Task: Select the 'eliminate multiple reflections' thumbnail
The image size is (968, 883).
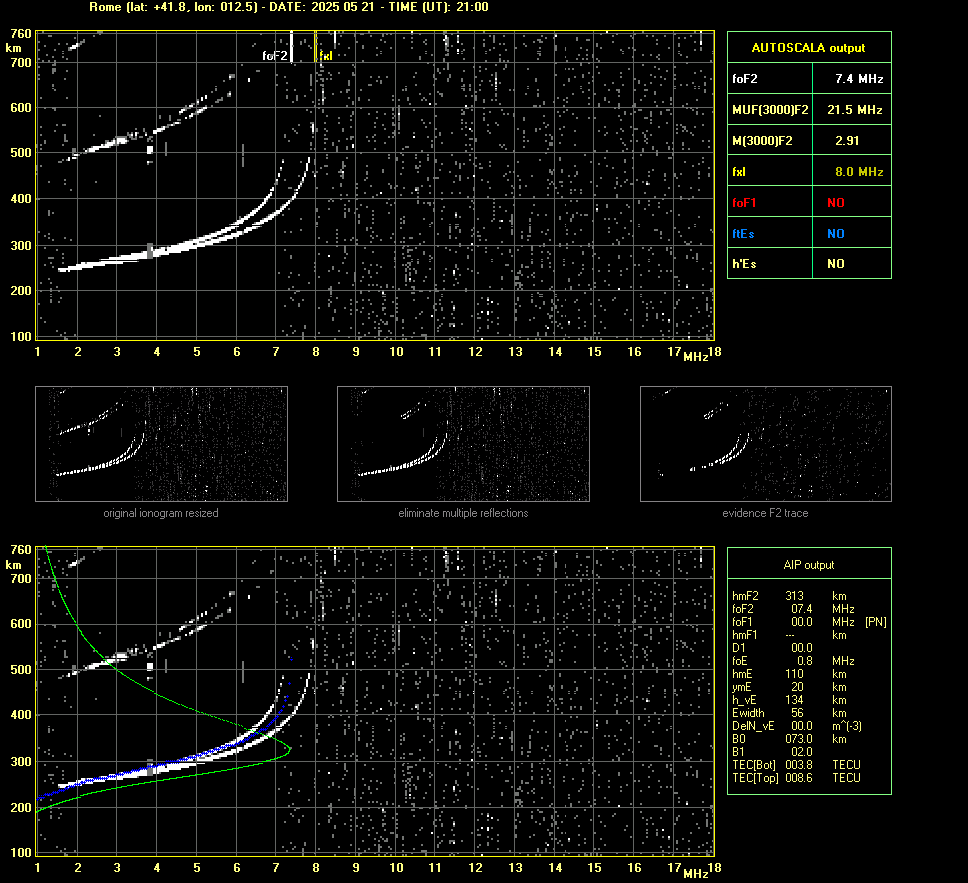Action: point(463,444)
